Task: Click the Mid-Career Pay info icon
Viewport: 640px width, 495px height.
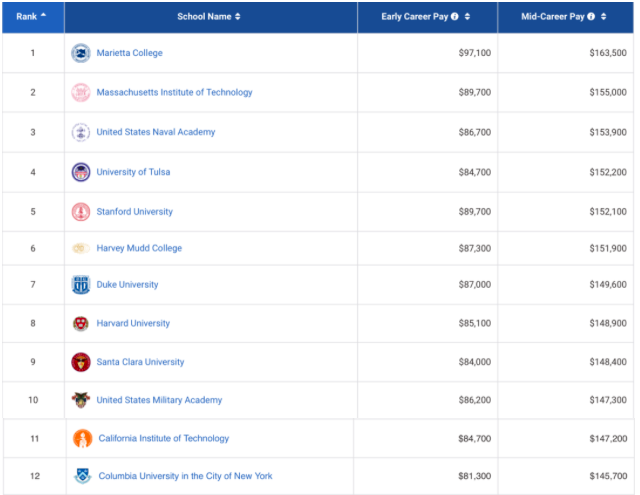Action: pyautogui.click(x=591, y=16)
